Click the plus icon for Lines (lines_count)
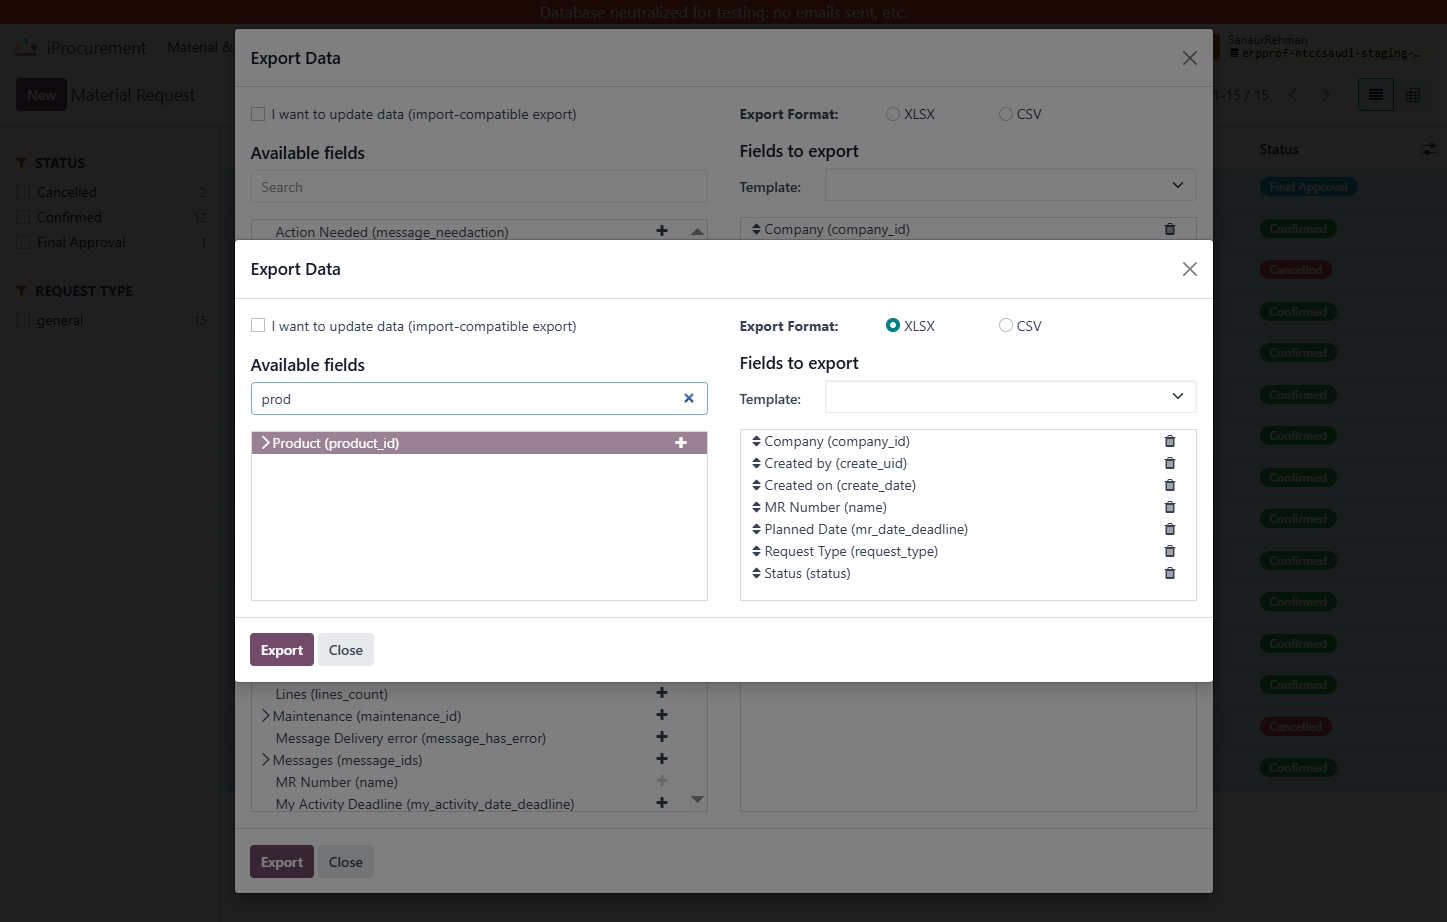 coord(662,693)
